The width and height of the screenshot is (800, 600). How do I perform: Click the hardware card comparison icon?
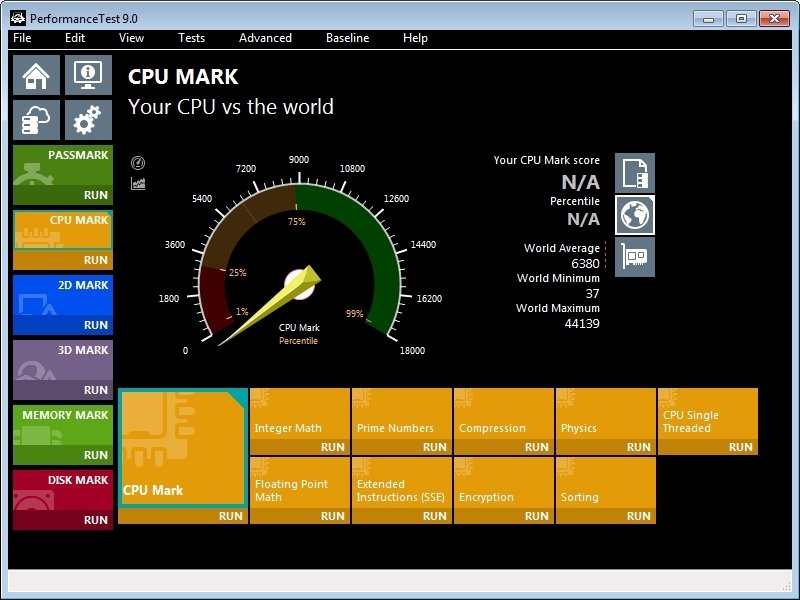tap(634, 257)
